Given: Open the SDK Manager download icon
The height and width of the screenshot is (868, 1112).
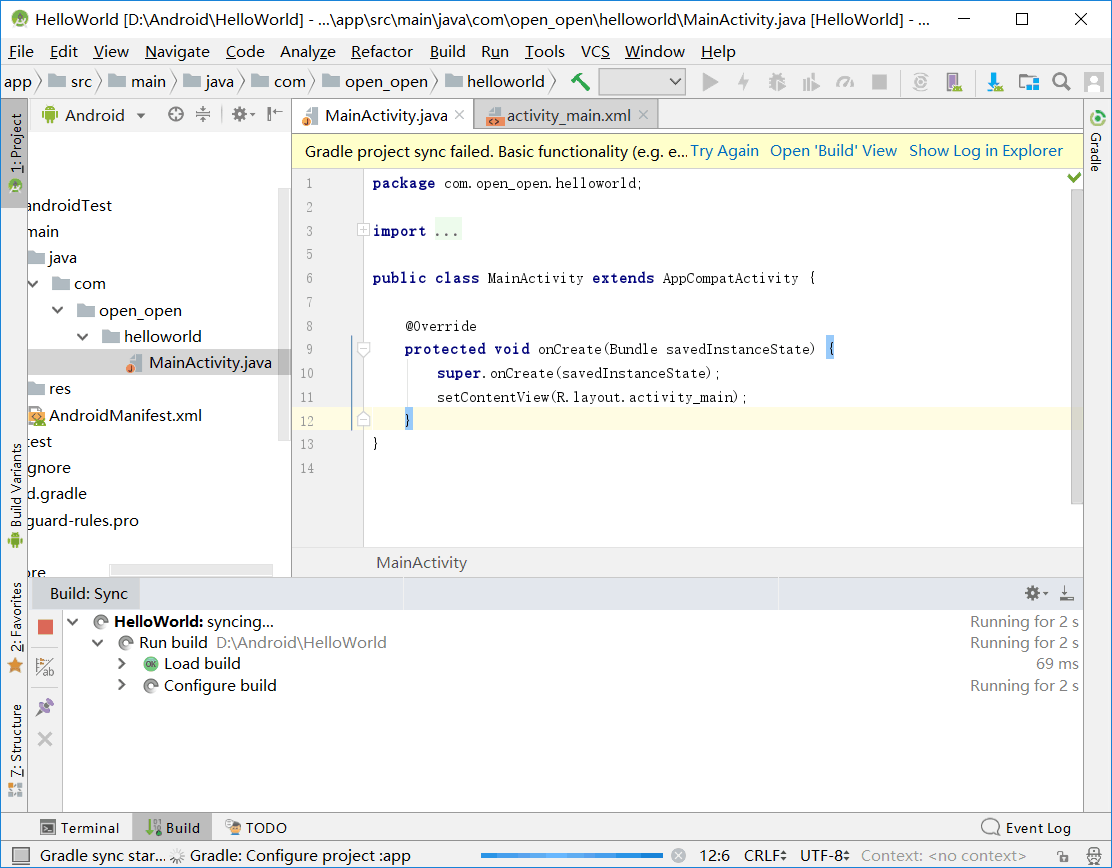Looking at the screenshot, I should click(x=995, y=82).
